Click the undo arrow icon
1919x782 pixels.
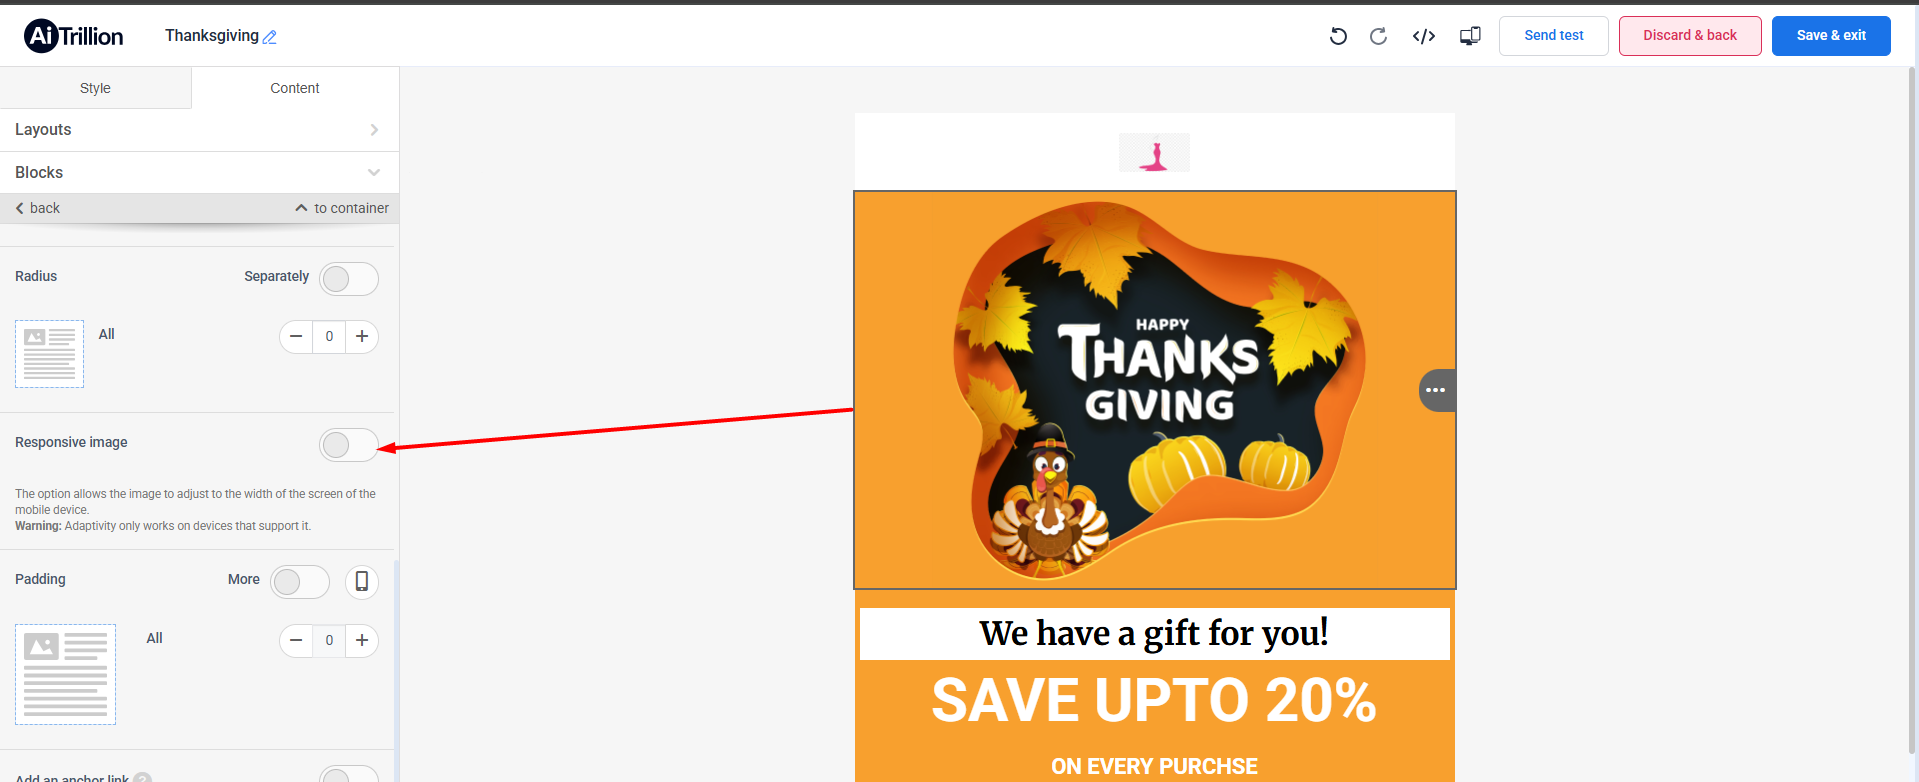tap(1338, 36)
